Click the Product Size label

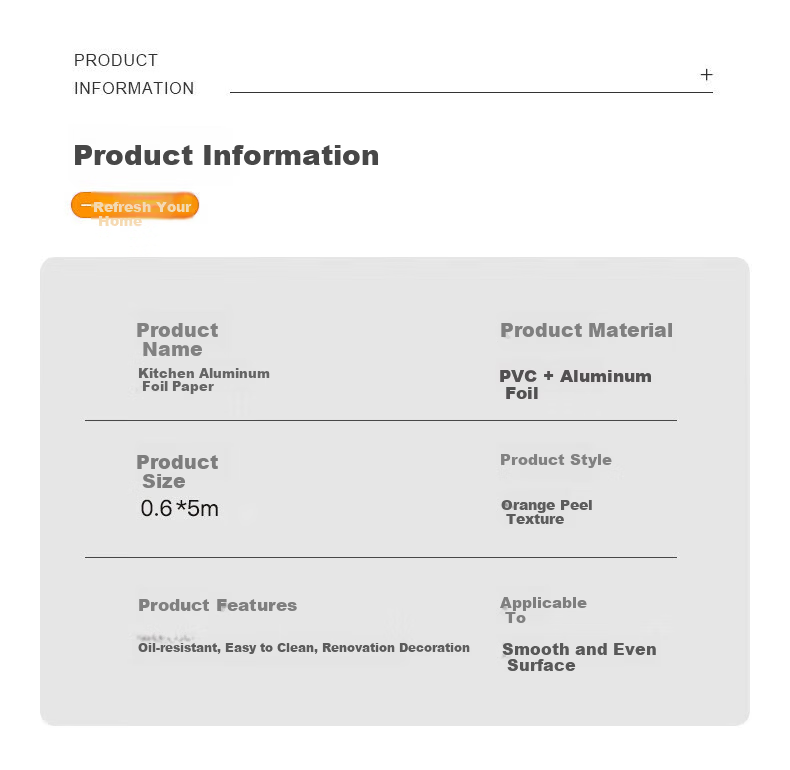[177, 471]
